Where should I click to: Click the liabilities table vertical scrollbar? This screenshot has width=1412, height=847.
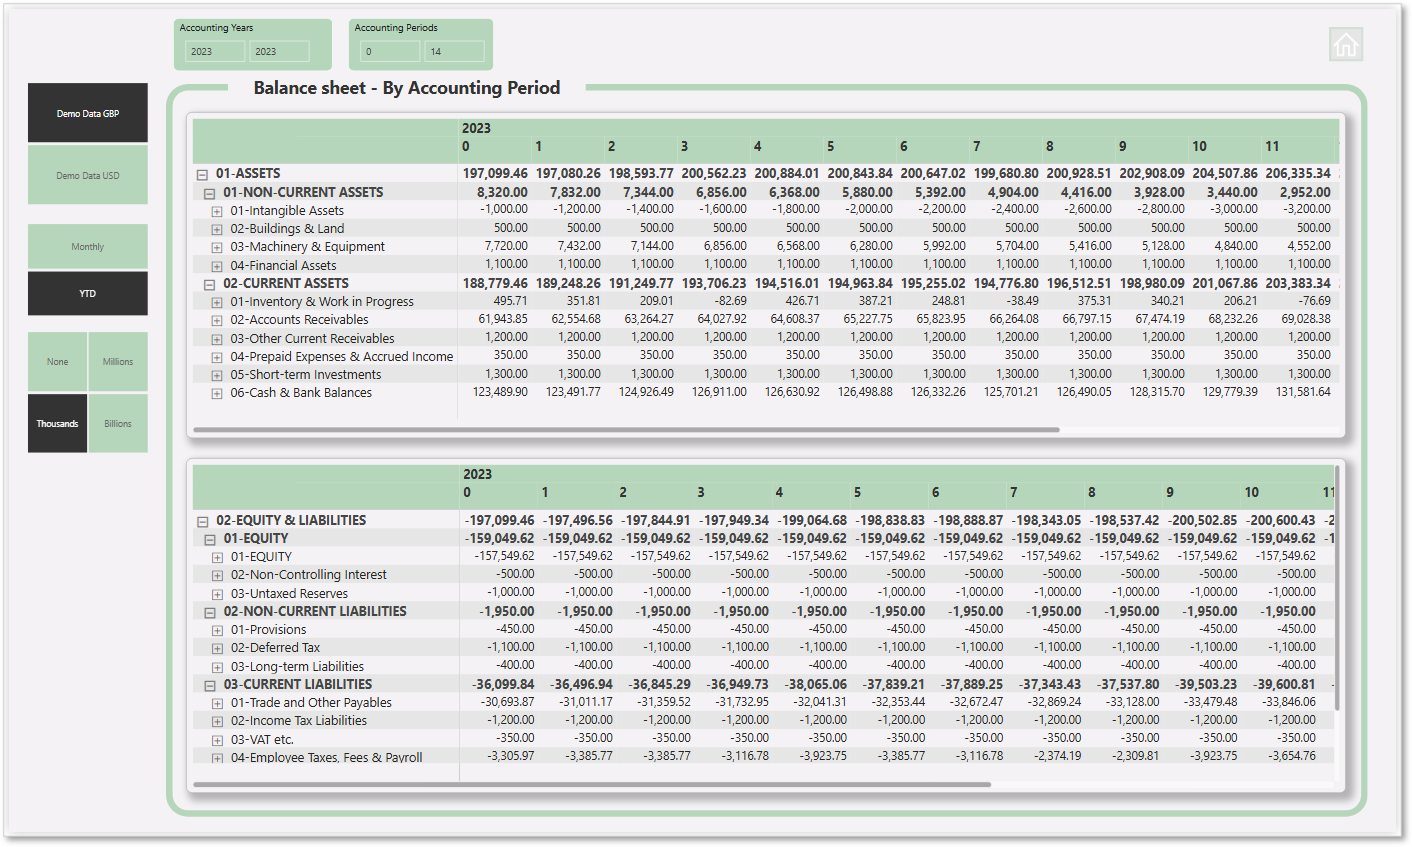click(x=1337, y=588)
